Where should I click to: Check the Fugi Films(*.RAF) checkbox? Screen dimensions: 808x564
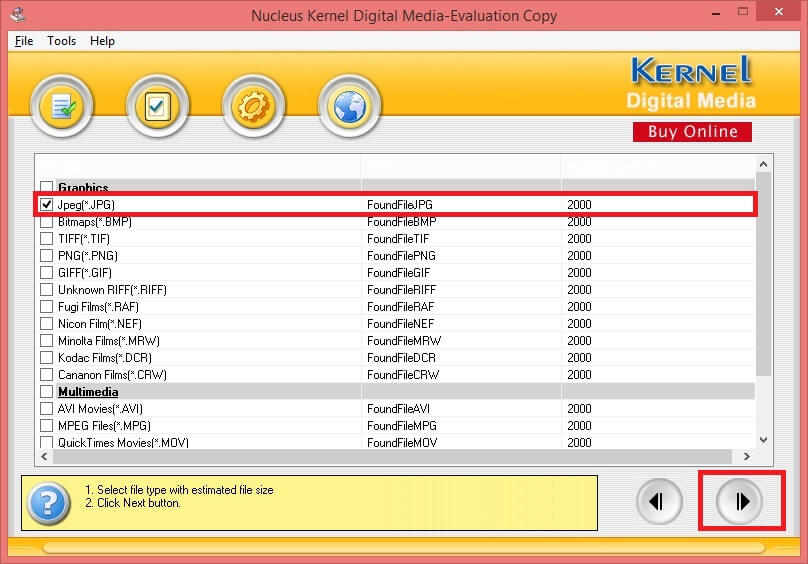click(46, 307)
